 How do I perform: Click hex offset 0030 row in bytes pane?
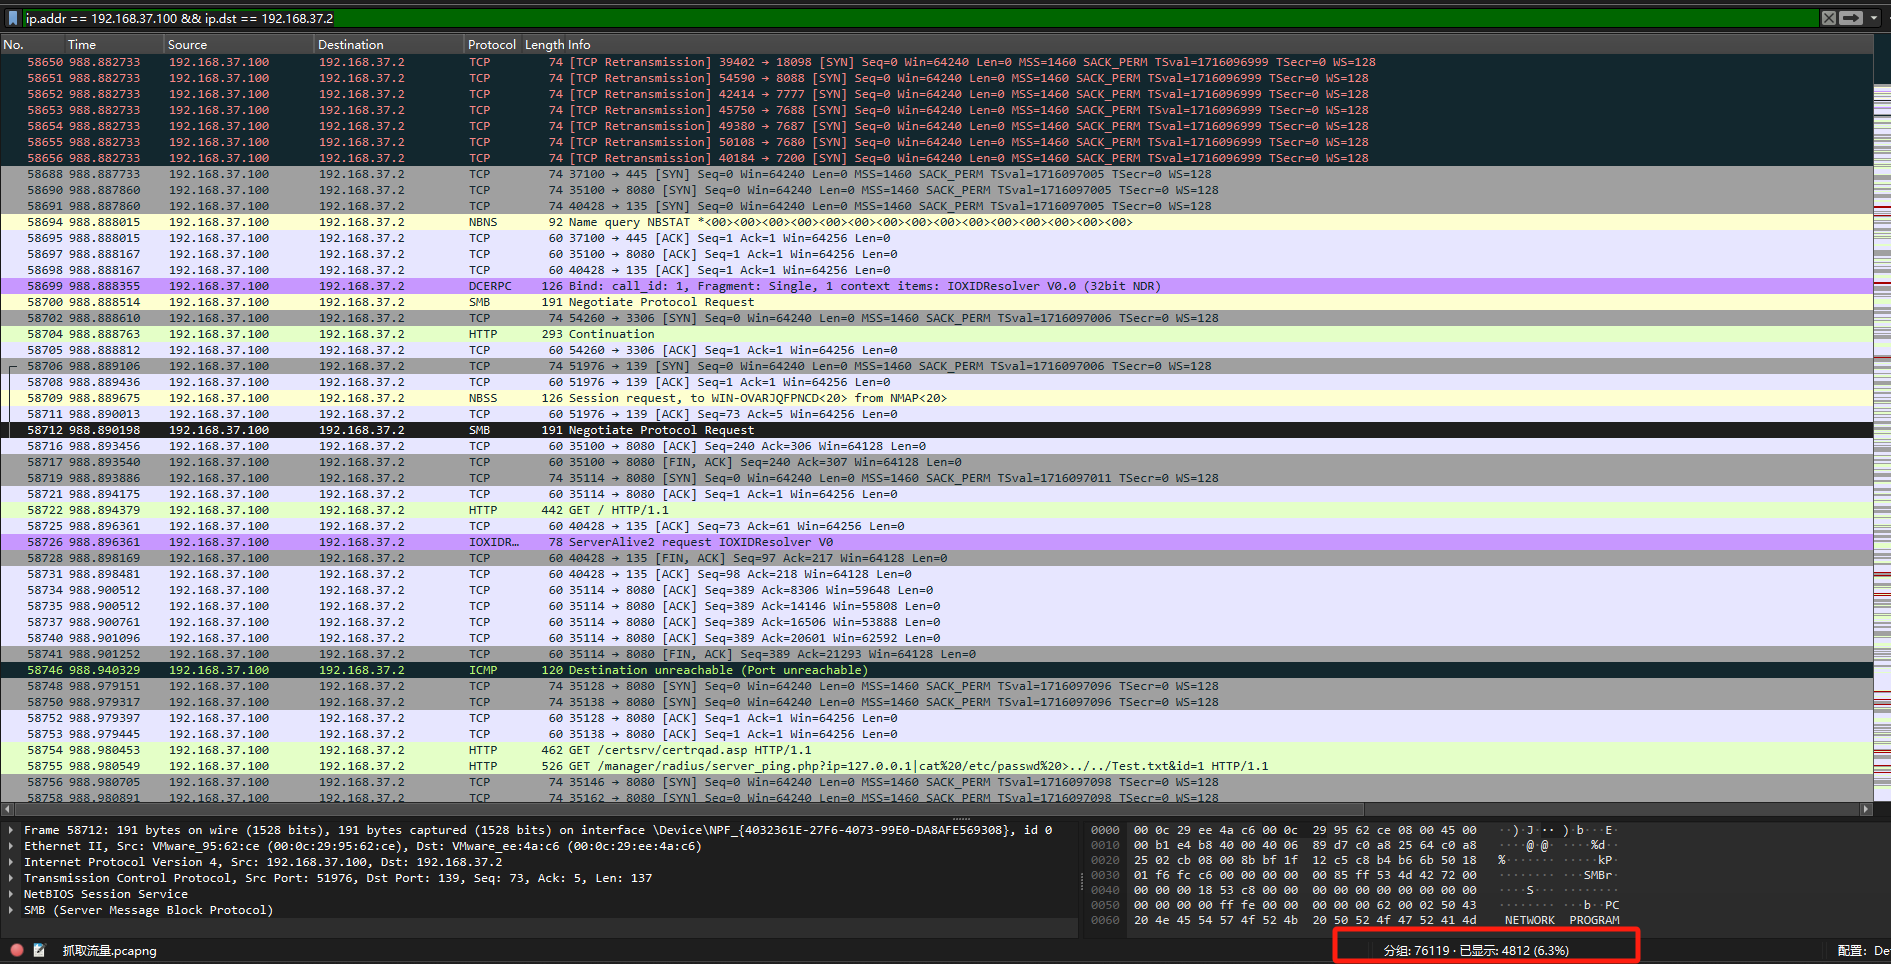[1105, 875]
